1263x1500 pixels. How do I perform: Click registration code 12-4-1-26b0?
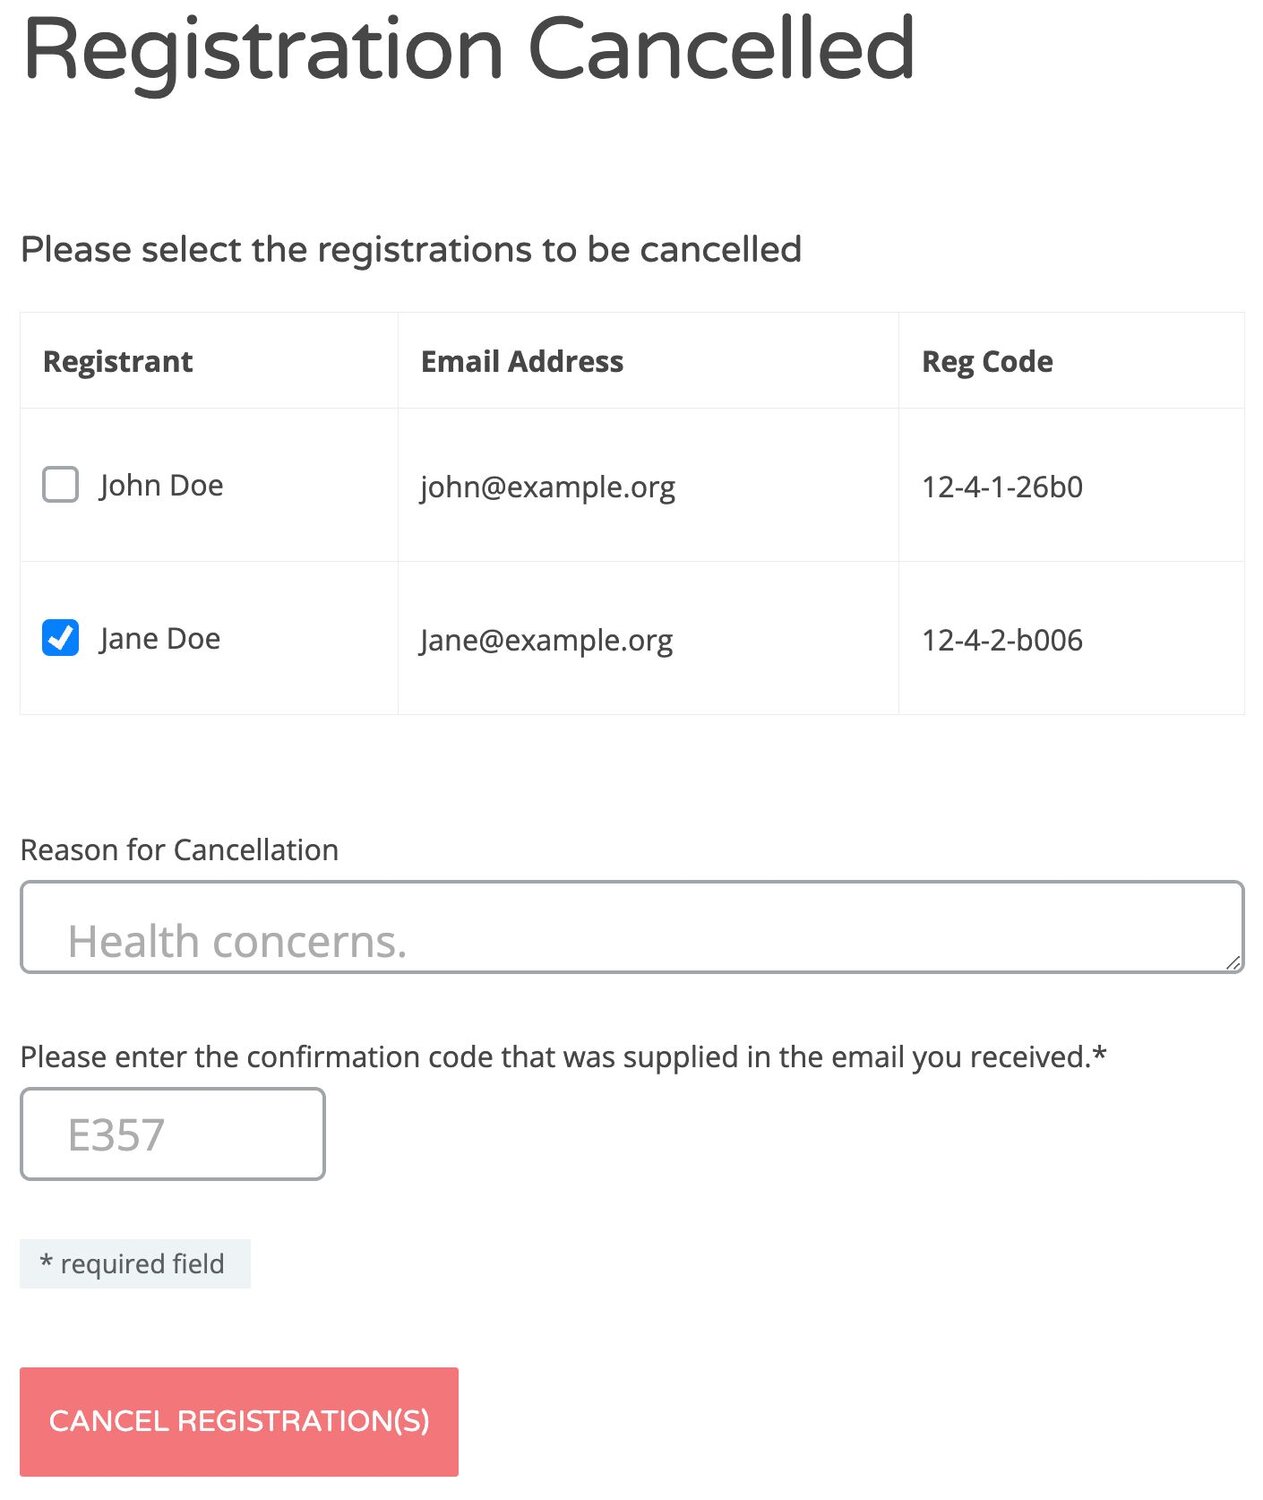click(x=1002, y=487)
